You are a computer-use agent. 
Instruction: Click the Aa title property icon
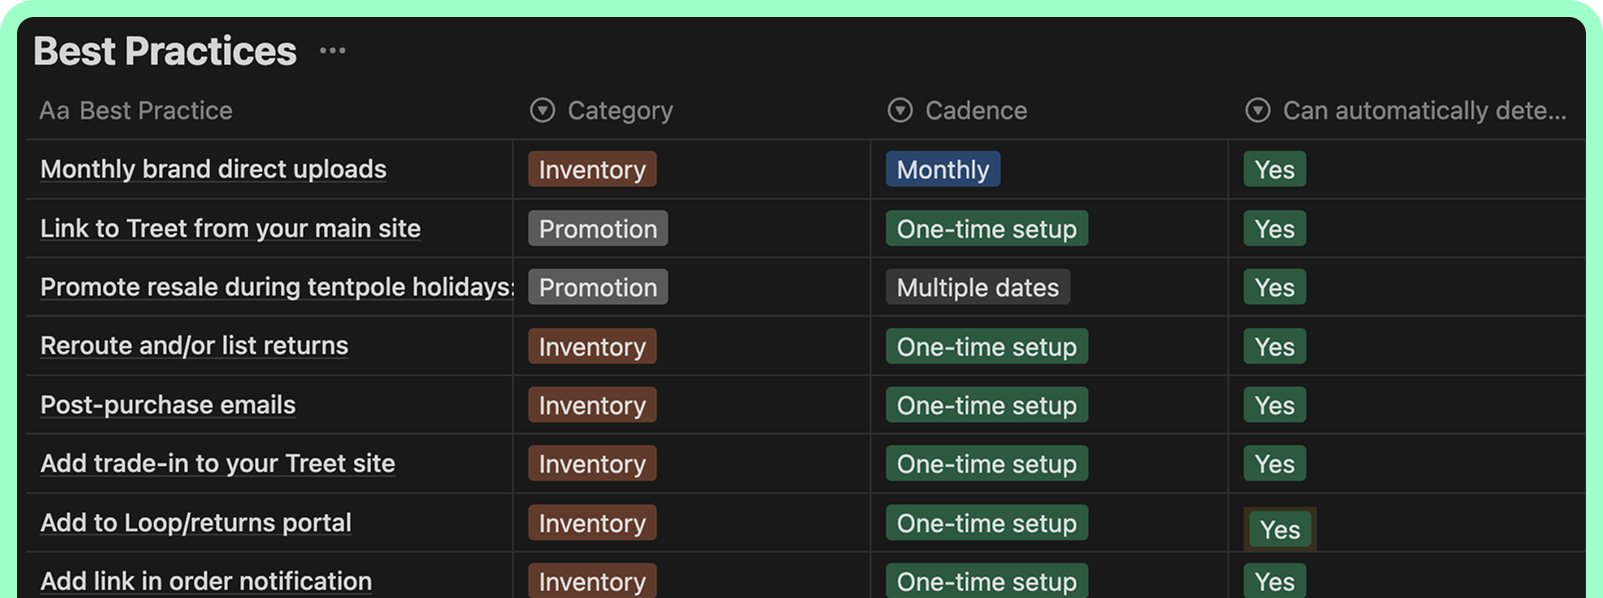(x=54, y=110)
